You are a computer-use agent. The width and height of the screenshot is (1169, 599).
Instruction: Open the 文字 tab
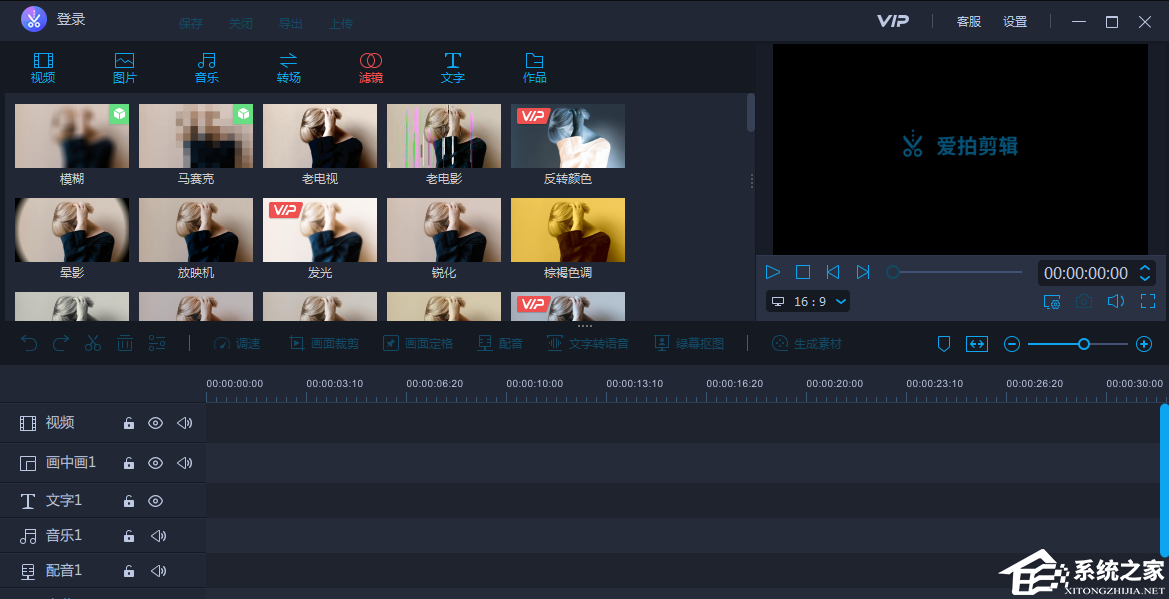click(x=453, y=67)
